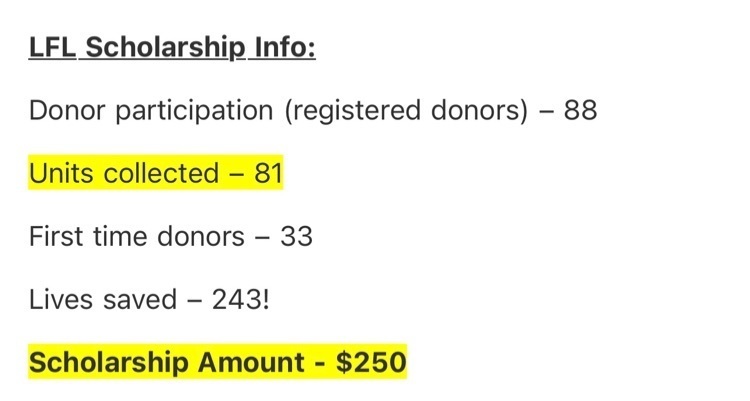Image resolution: width=750 pixels, height=401 pixels.
Task: Click the yellow-highlighted 'Units collected' text
Action: pos(124,173)
